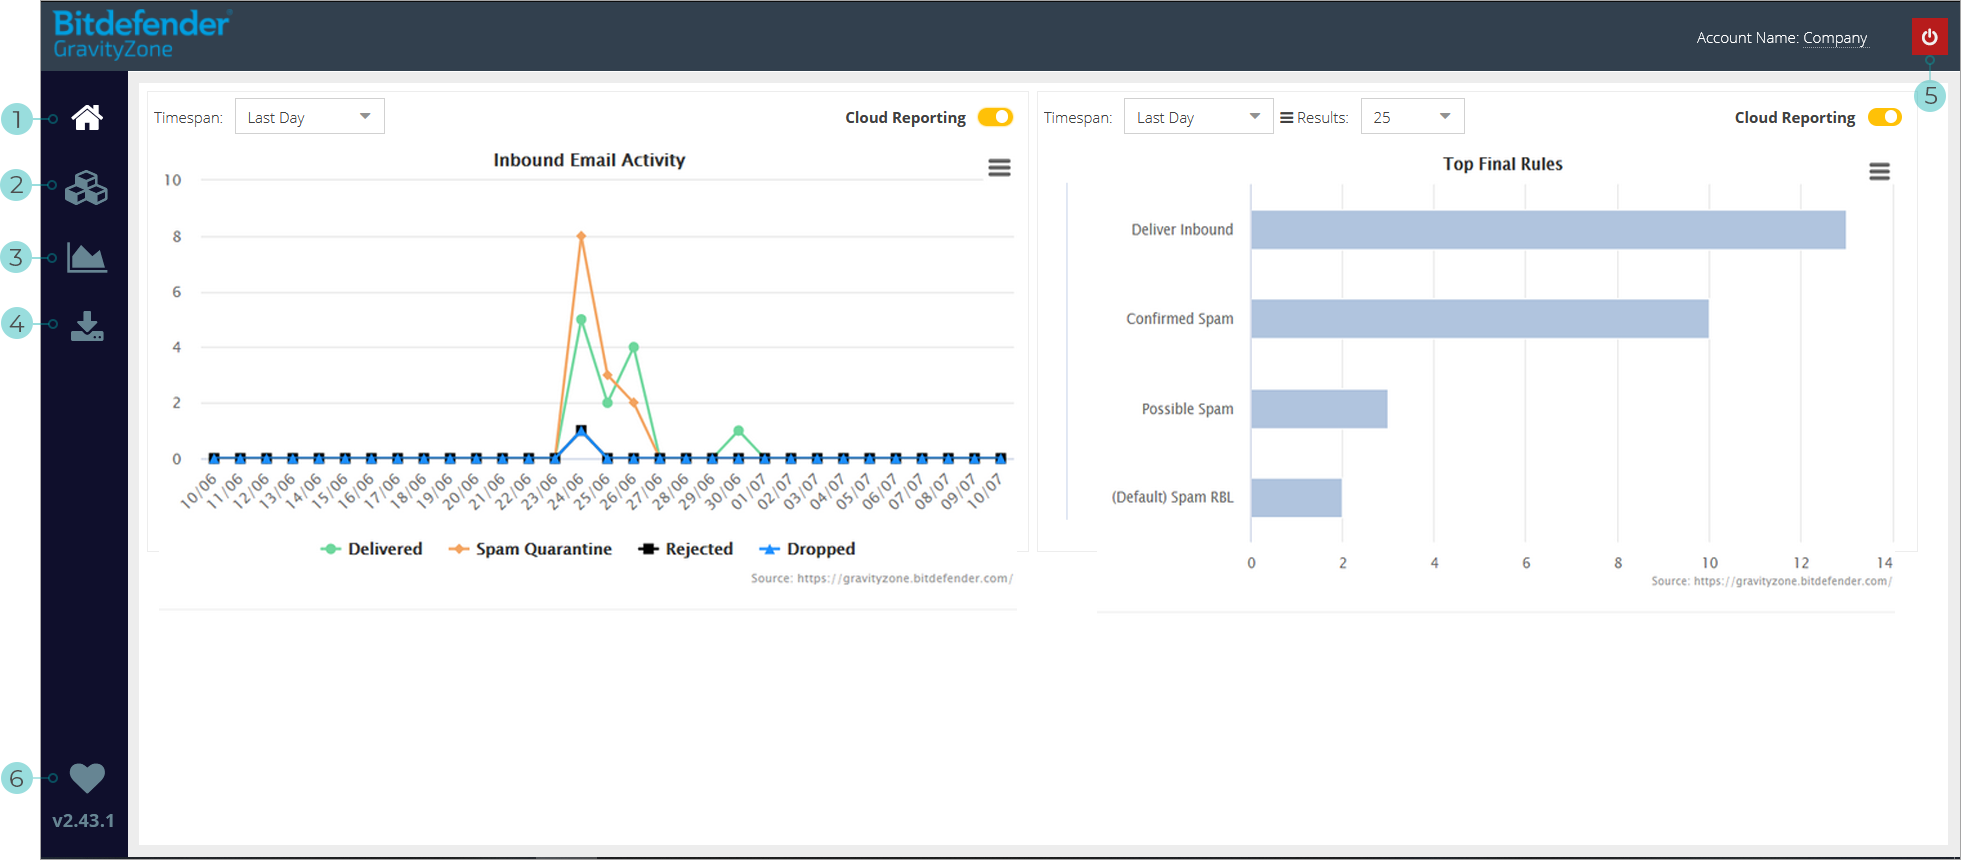Click the heart icon above version number

pyautogui.click(x=87, y=778)
